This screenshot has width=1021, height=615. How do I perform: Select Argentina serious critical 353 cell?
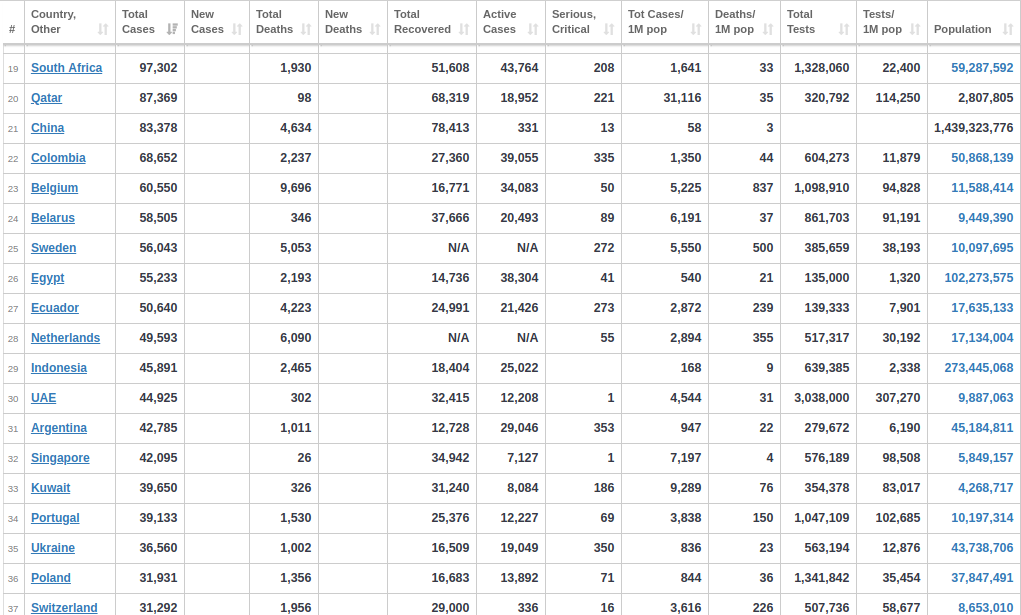(583, 427)
